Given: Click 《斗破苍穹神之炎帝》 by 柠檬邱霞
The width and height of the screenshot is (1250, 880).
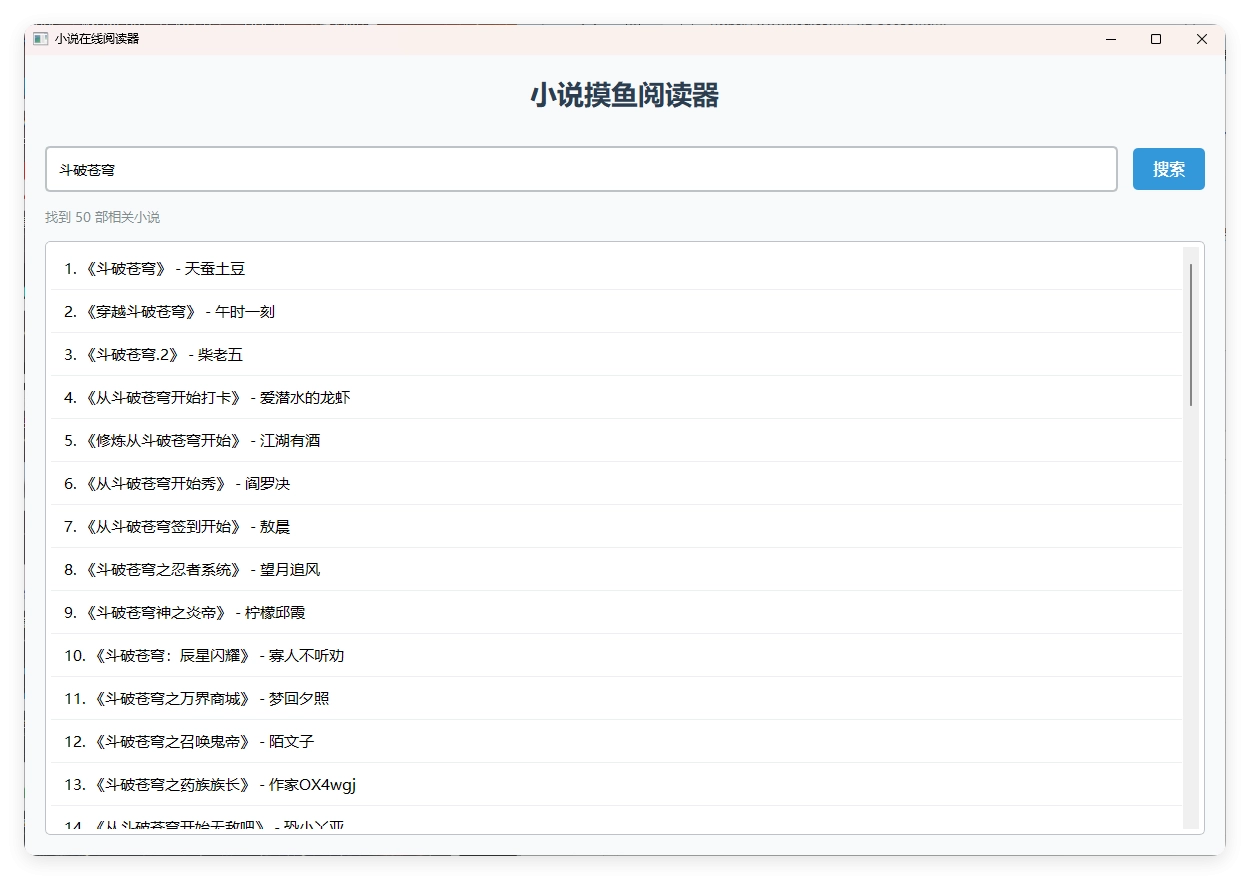Looking at the screenshot, I should pos(185,612).
